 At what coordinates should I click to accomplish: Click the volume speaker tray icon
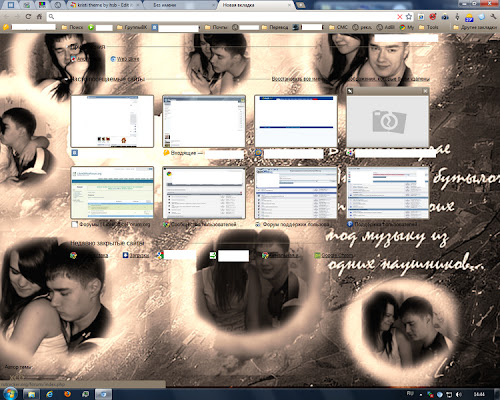click(x=459, y=395)
